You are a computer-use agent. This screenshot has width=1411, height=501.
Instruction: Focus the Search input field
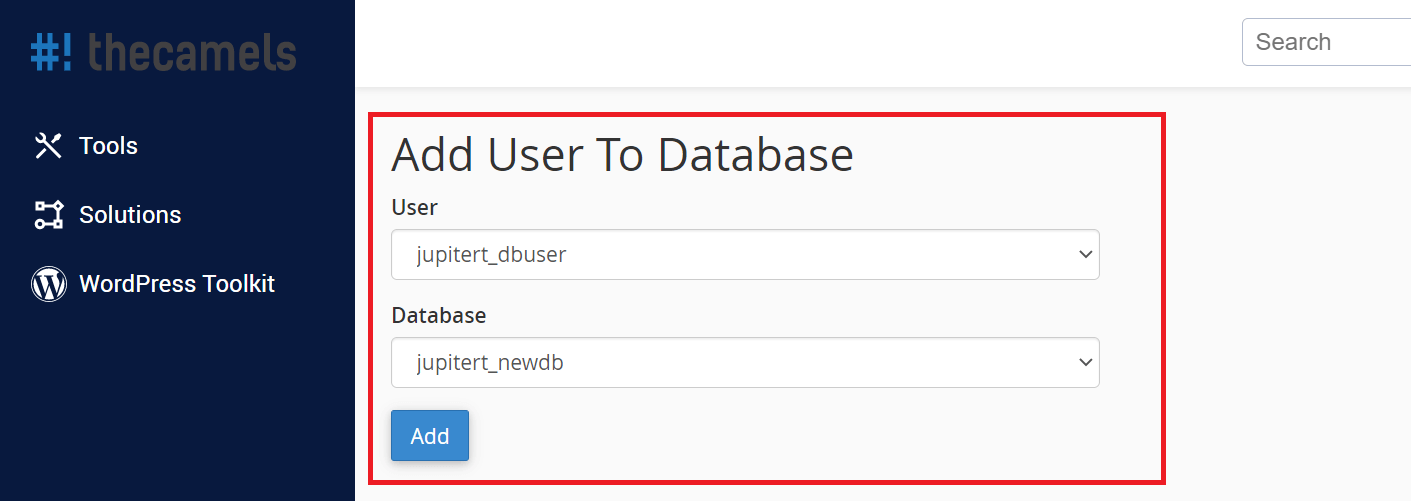tap(1326, 42)
